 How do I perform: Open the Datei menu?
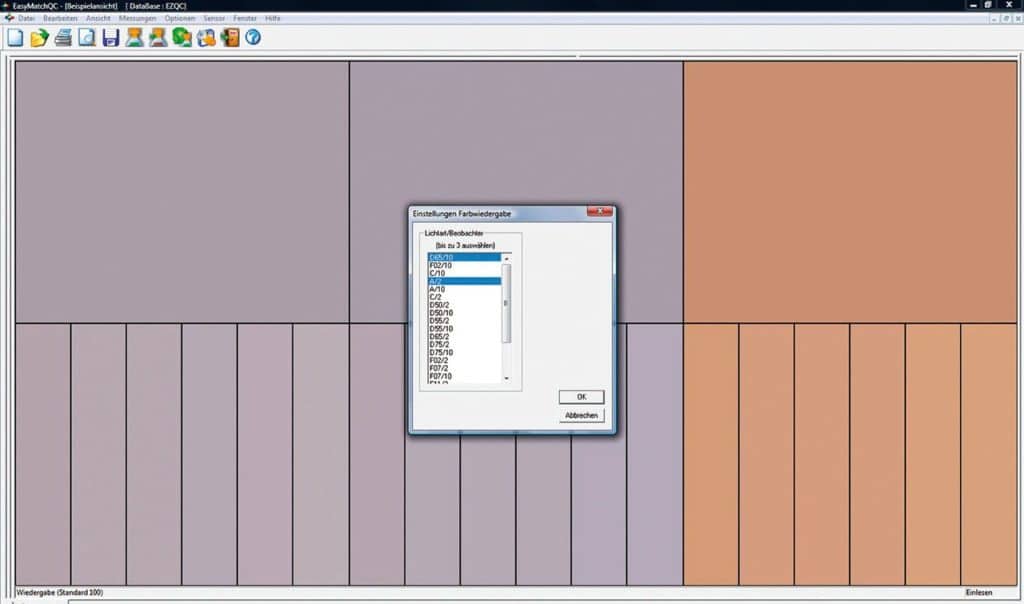coord(26,18)
